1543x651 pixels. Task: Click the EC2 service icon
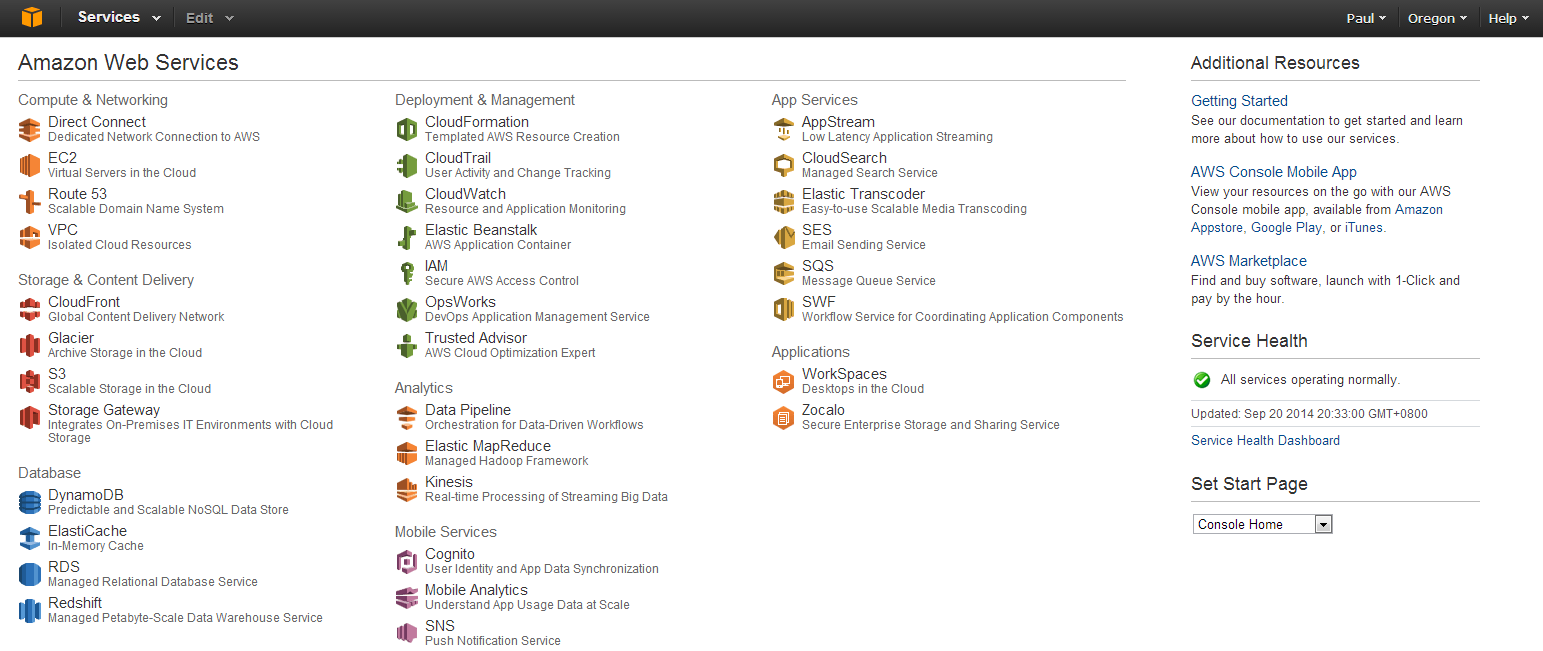(x=30, y=166)
